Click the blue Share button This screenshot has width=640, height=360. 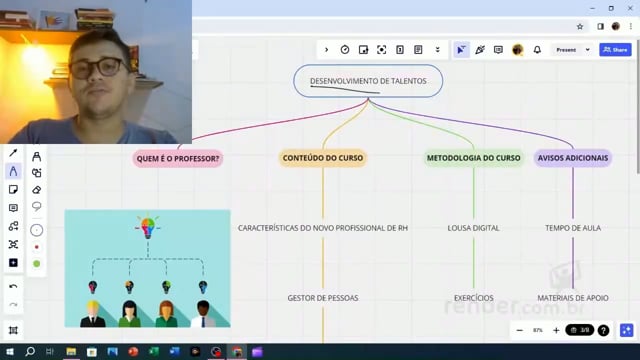615,50
